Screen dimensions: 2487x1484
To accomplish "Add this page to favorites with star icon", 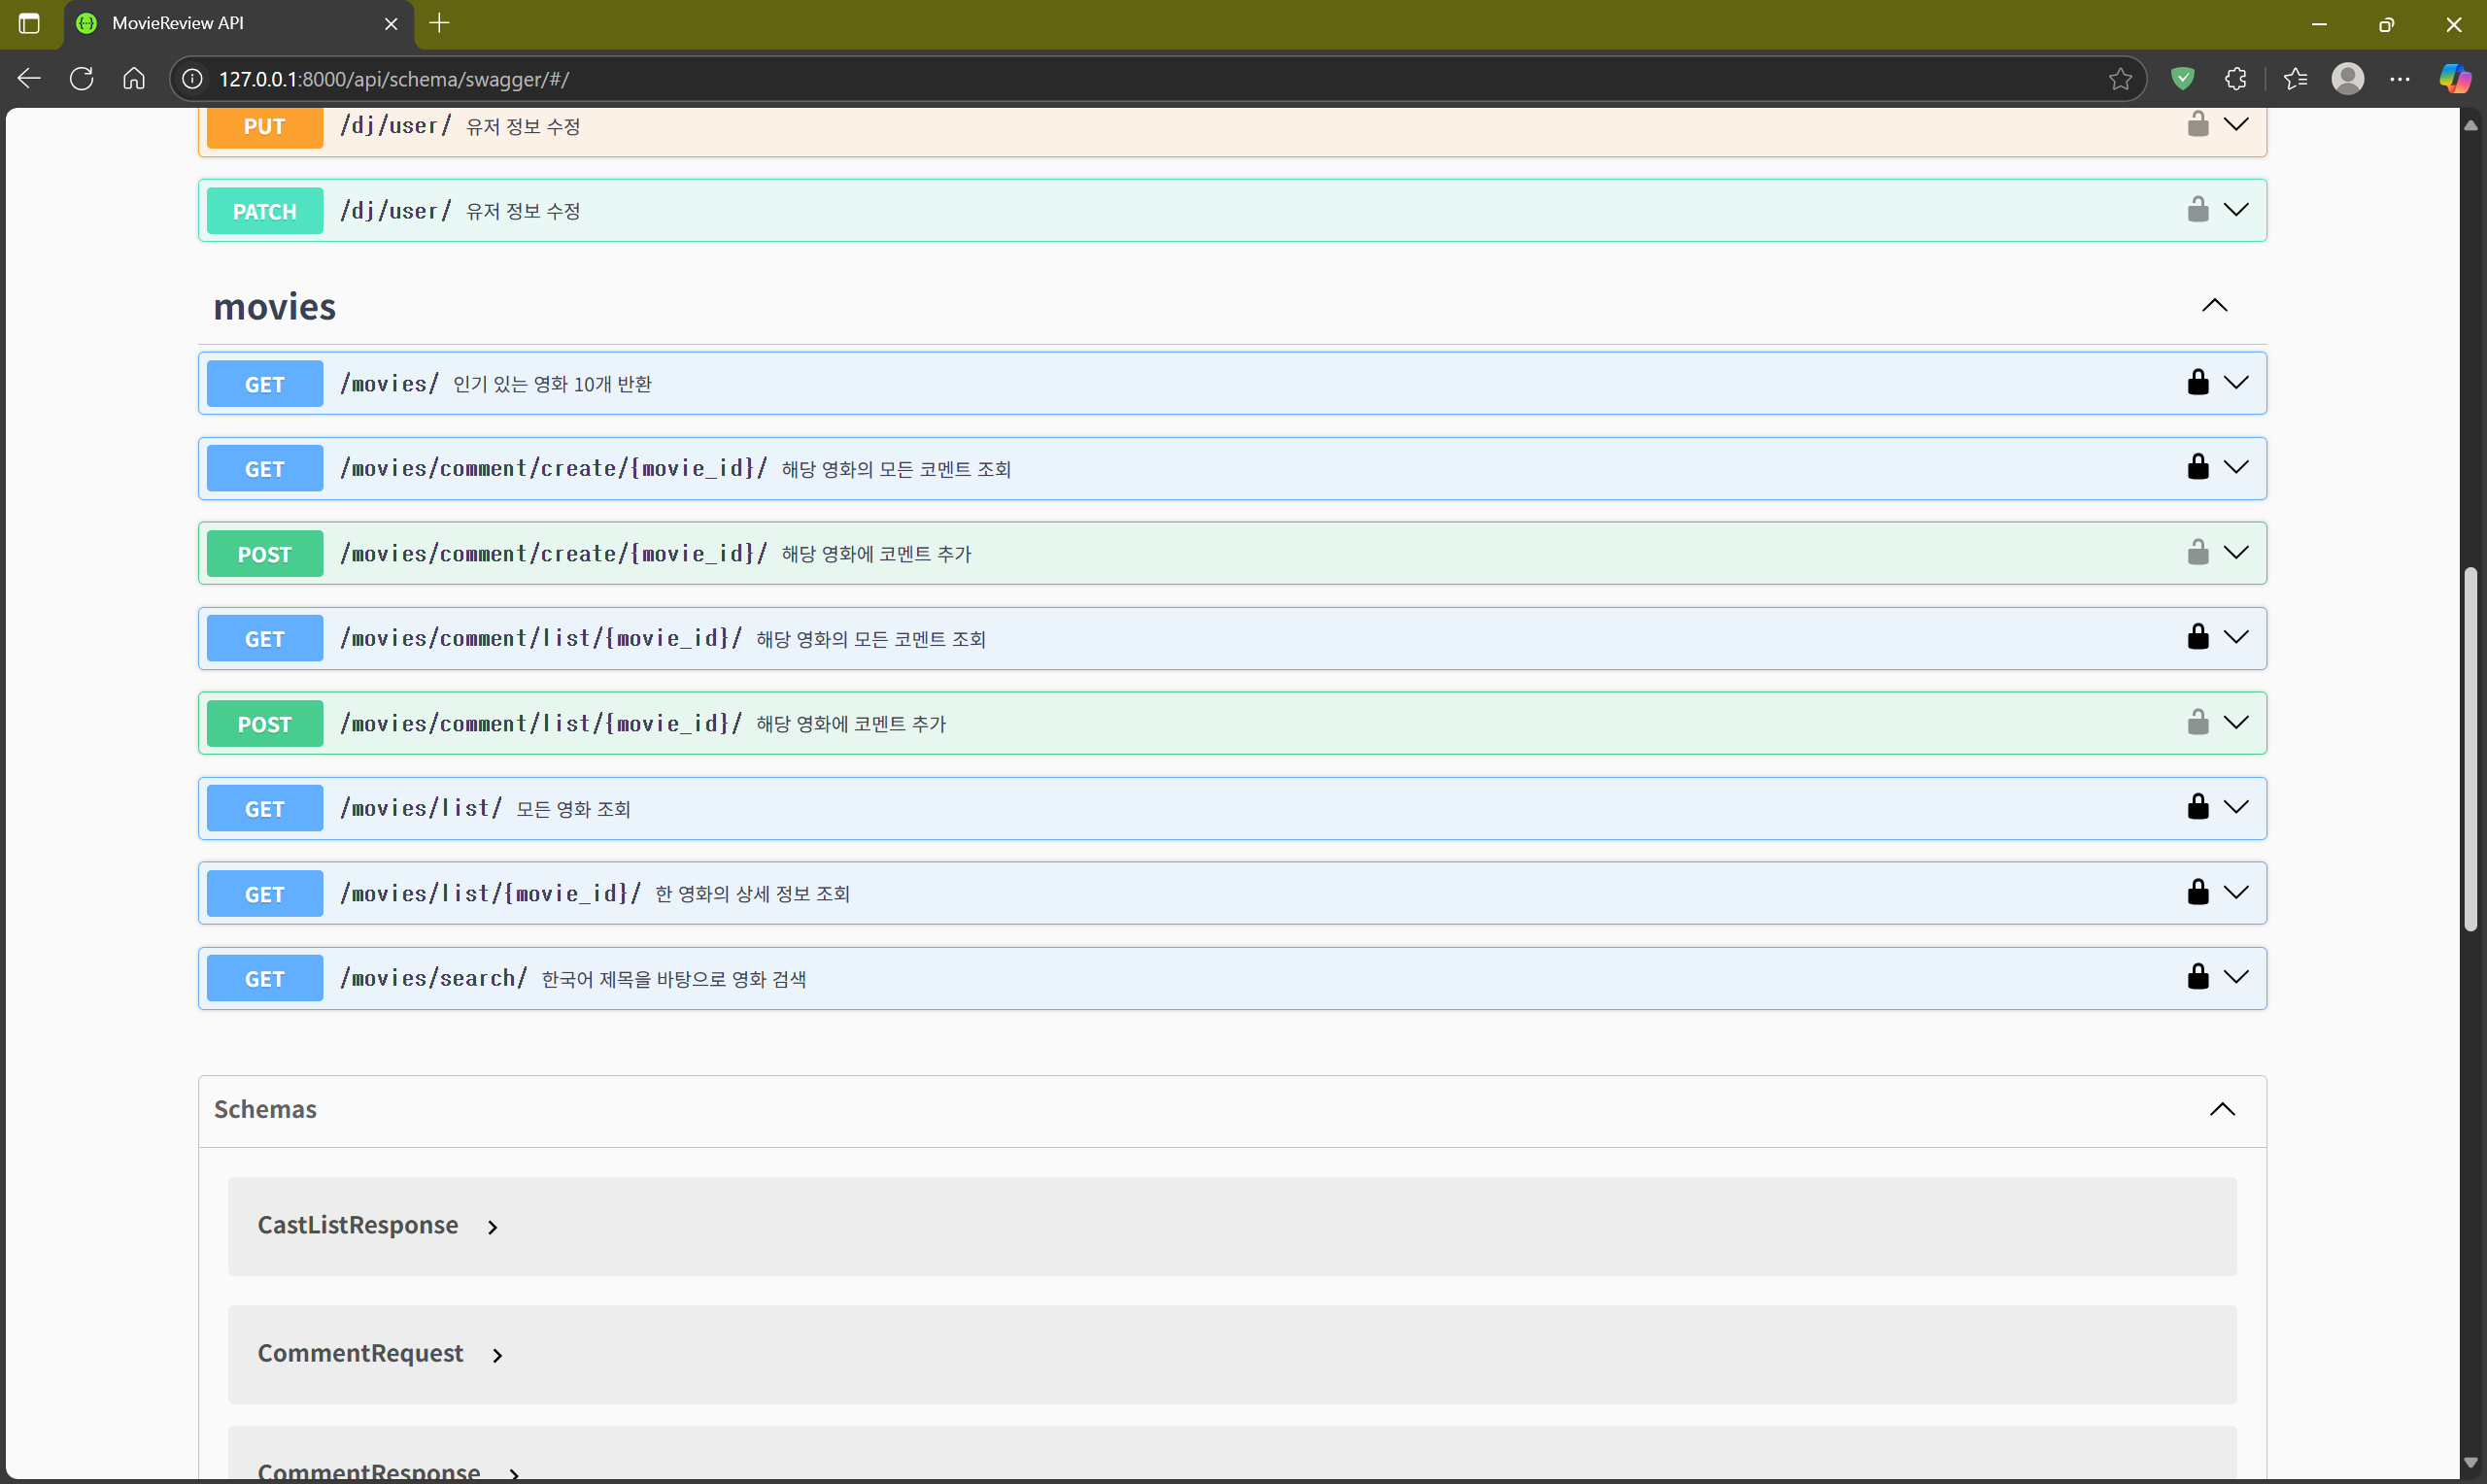I will [x=2120, y=79].
